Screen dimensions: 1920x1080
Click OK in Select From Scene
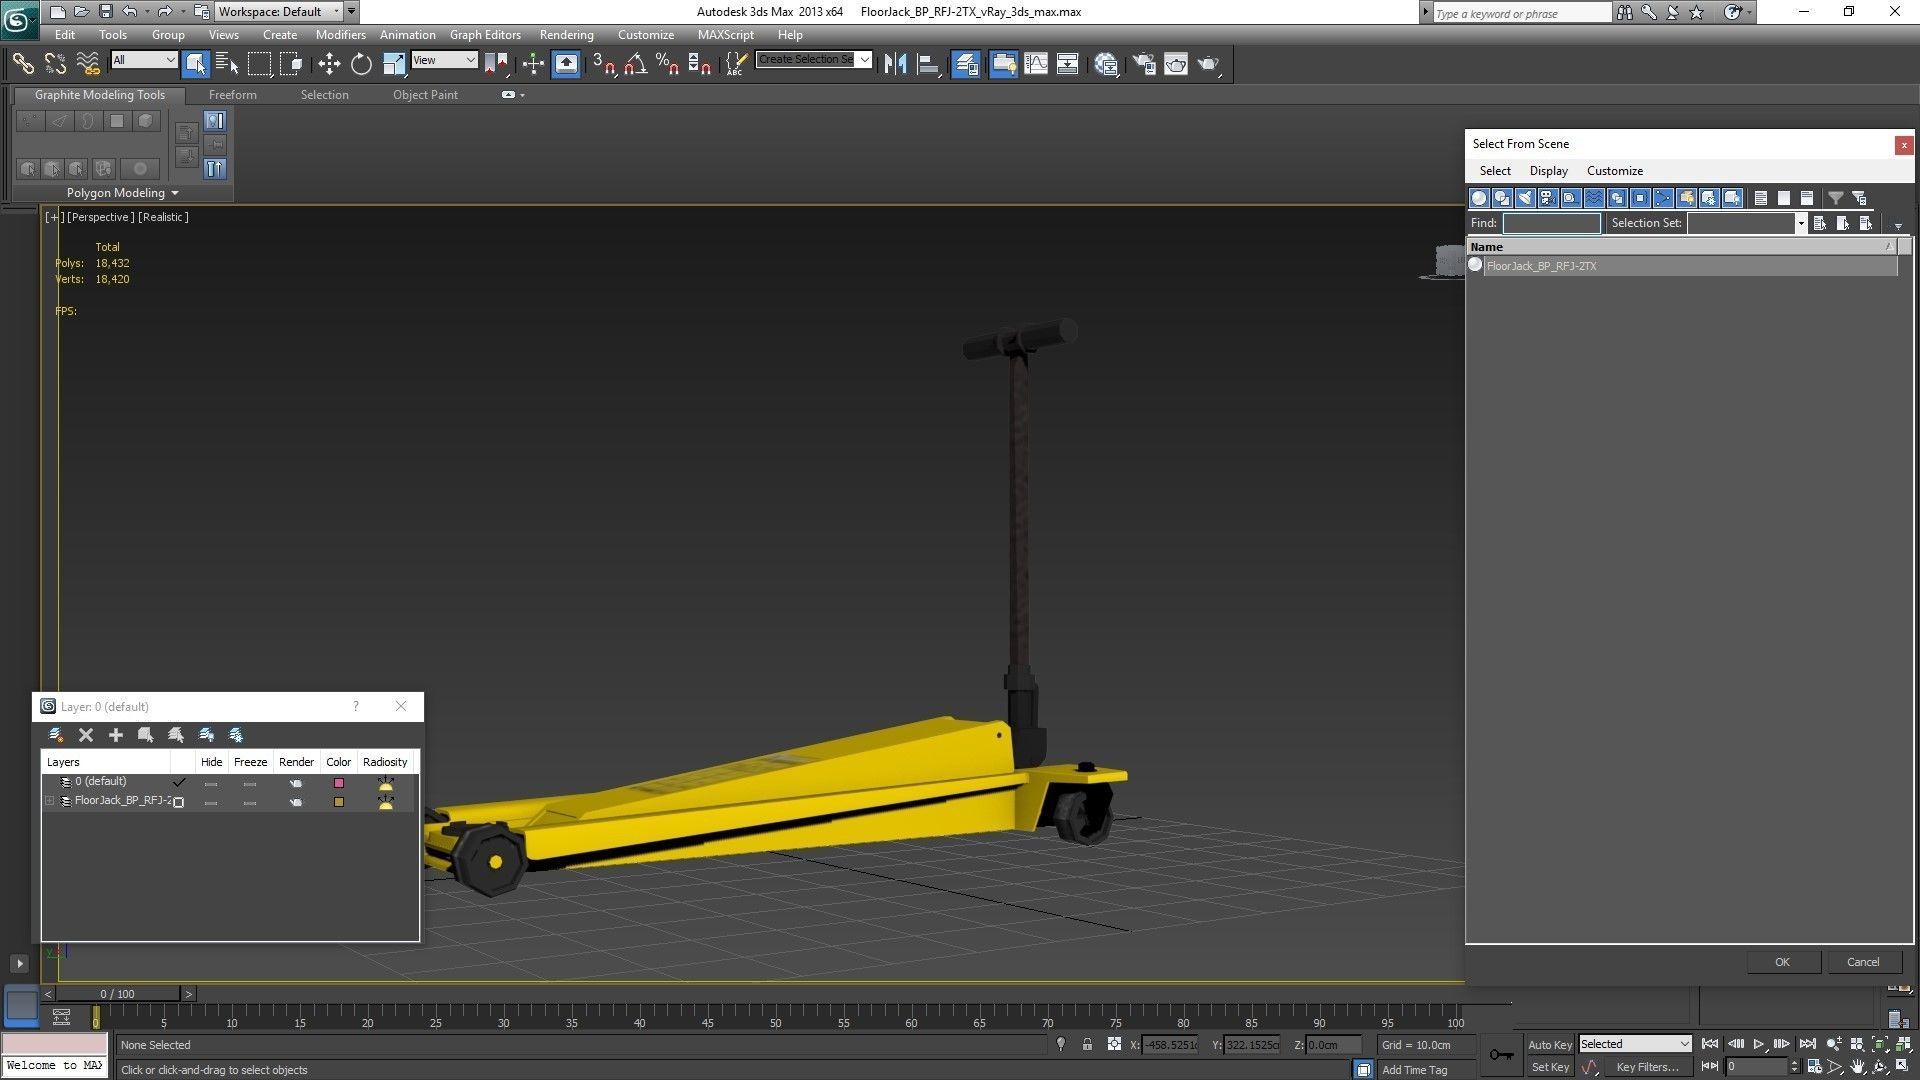(x=1782, y=962)
